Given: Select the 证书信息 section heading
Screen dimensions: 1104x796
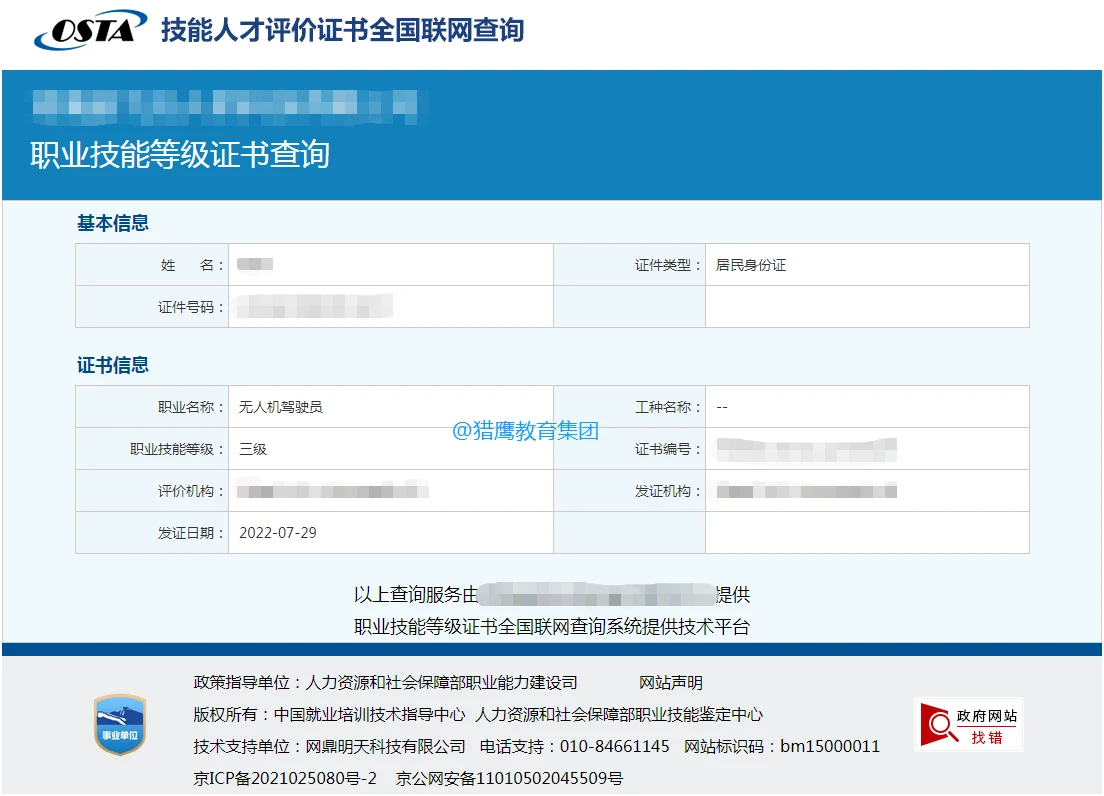Looking at the screenshot, I should coord(113,365).
